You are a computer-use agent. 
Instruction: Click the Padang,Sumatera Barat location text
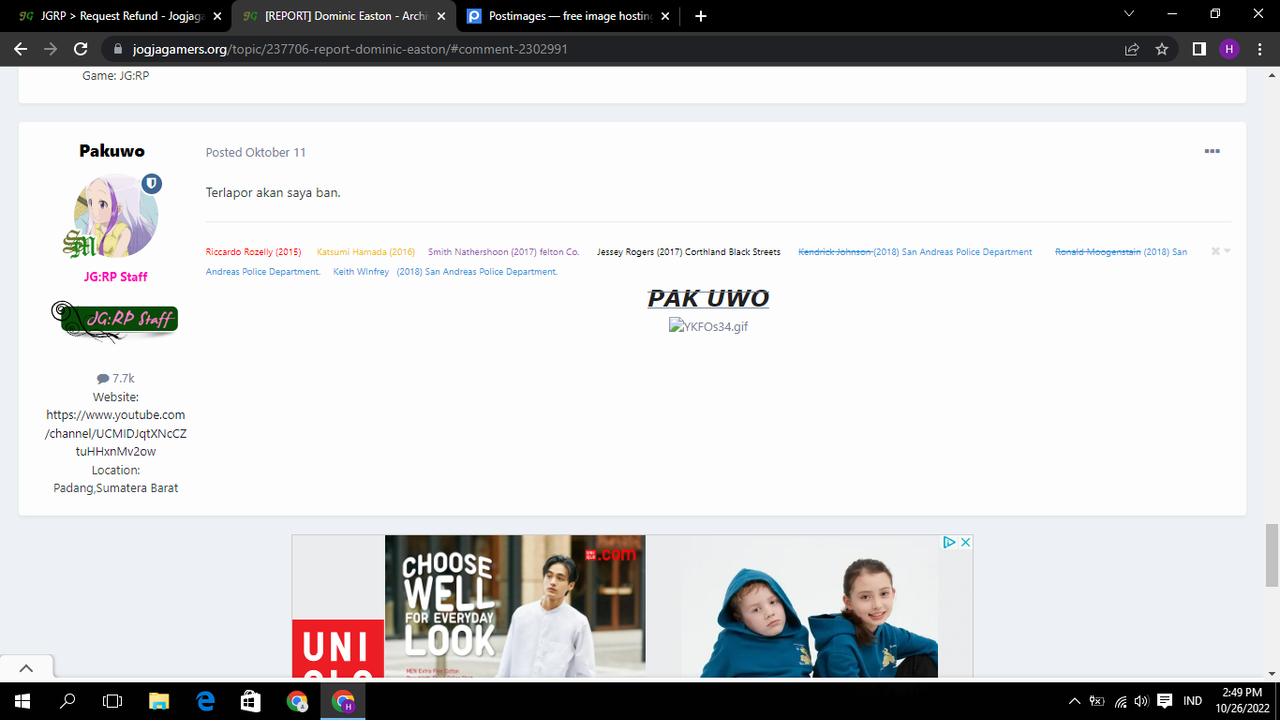point(116,488)
